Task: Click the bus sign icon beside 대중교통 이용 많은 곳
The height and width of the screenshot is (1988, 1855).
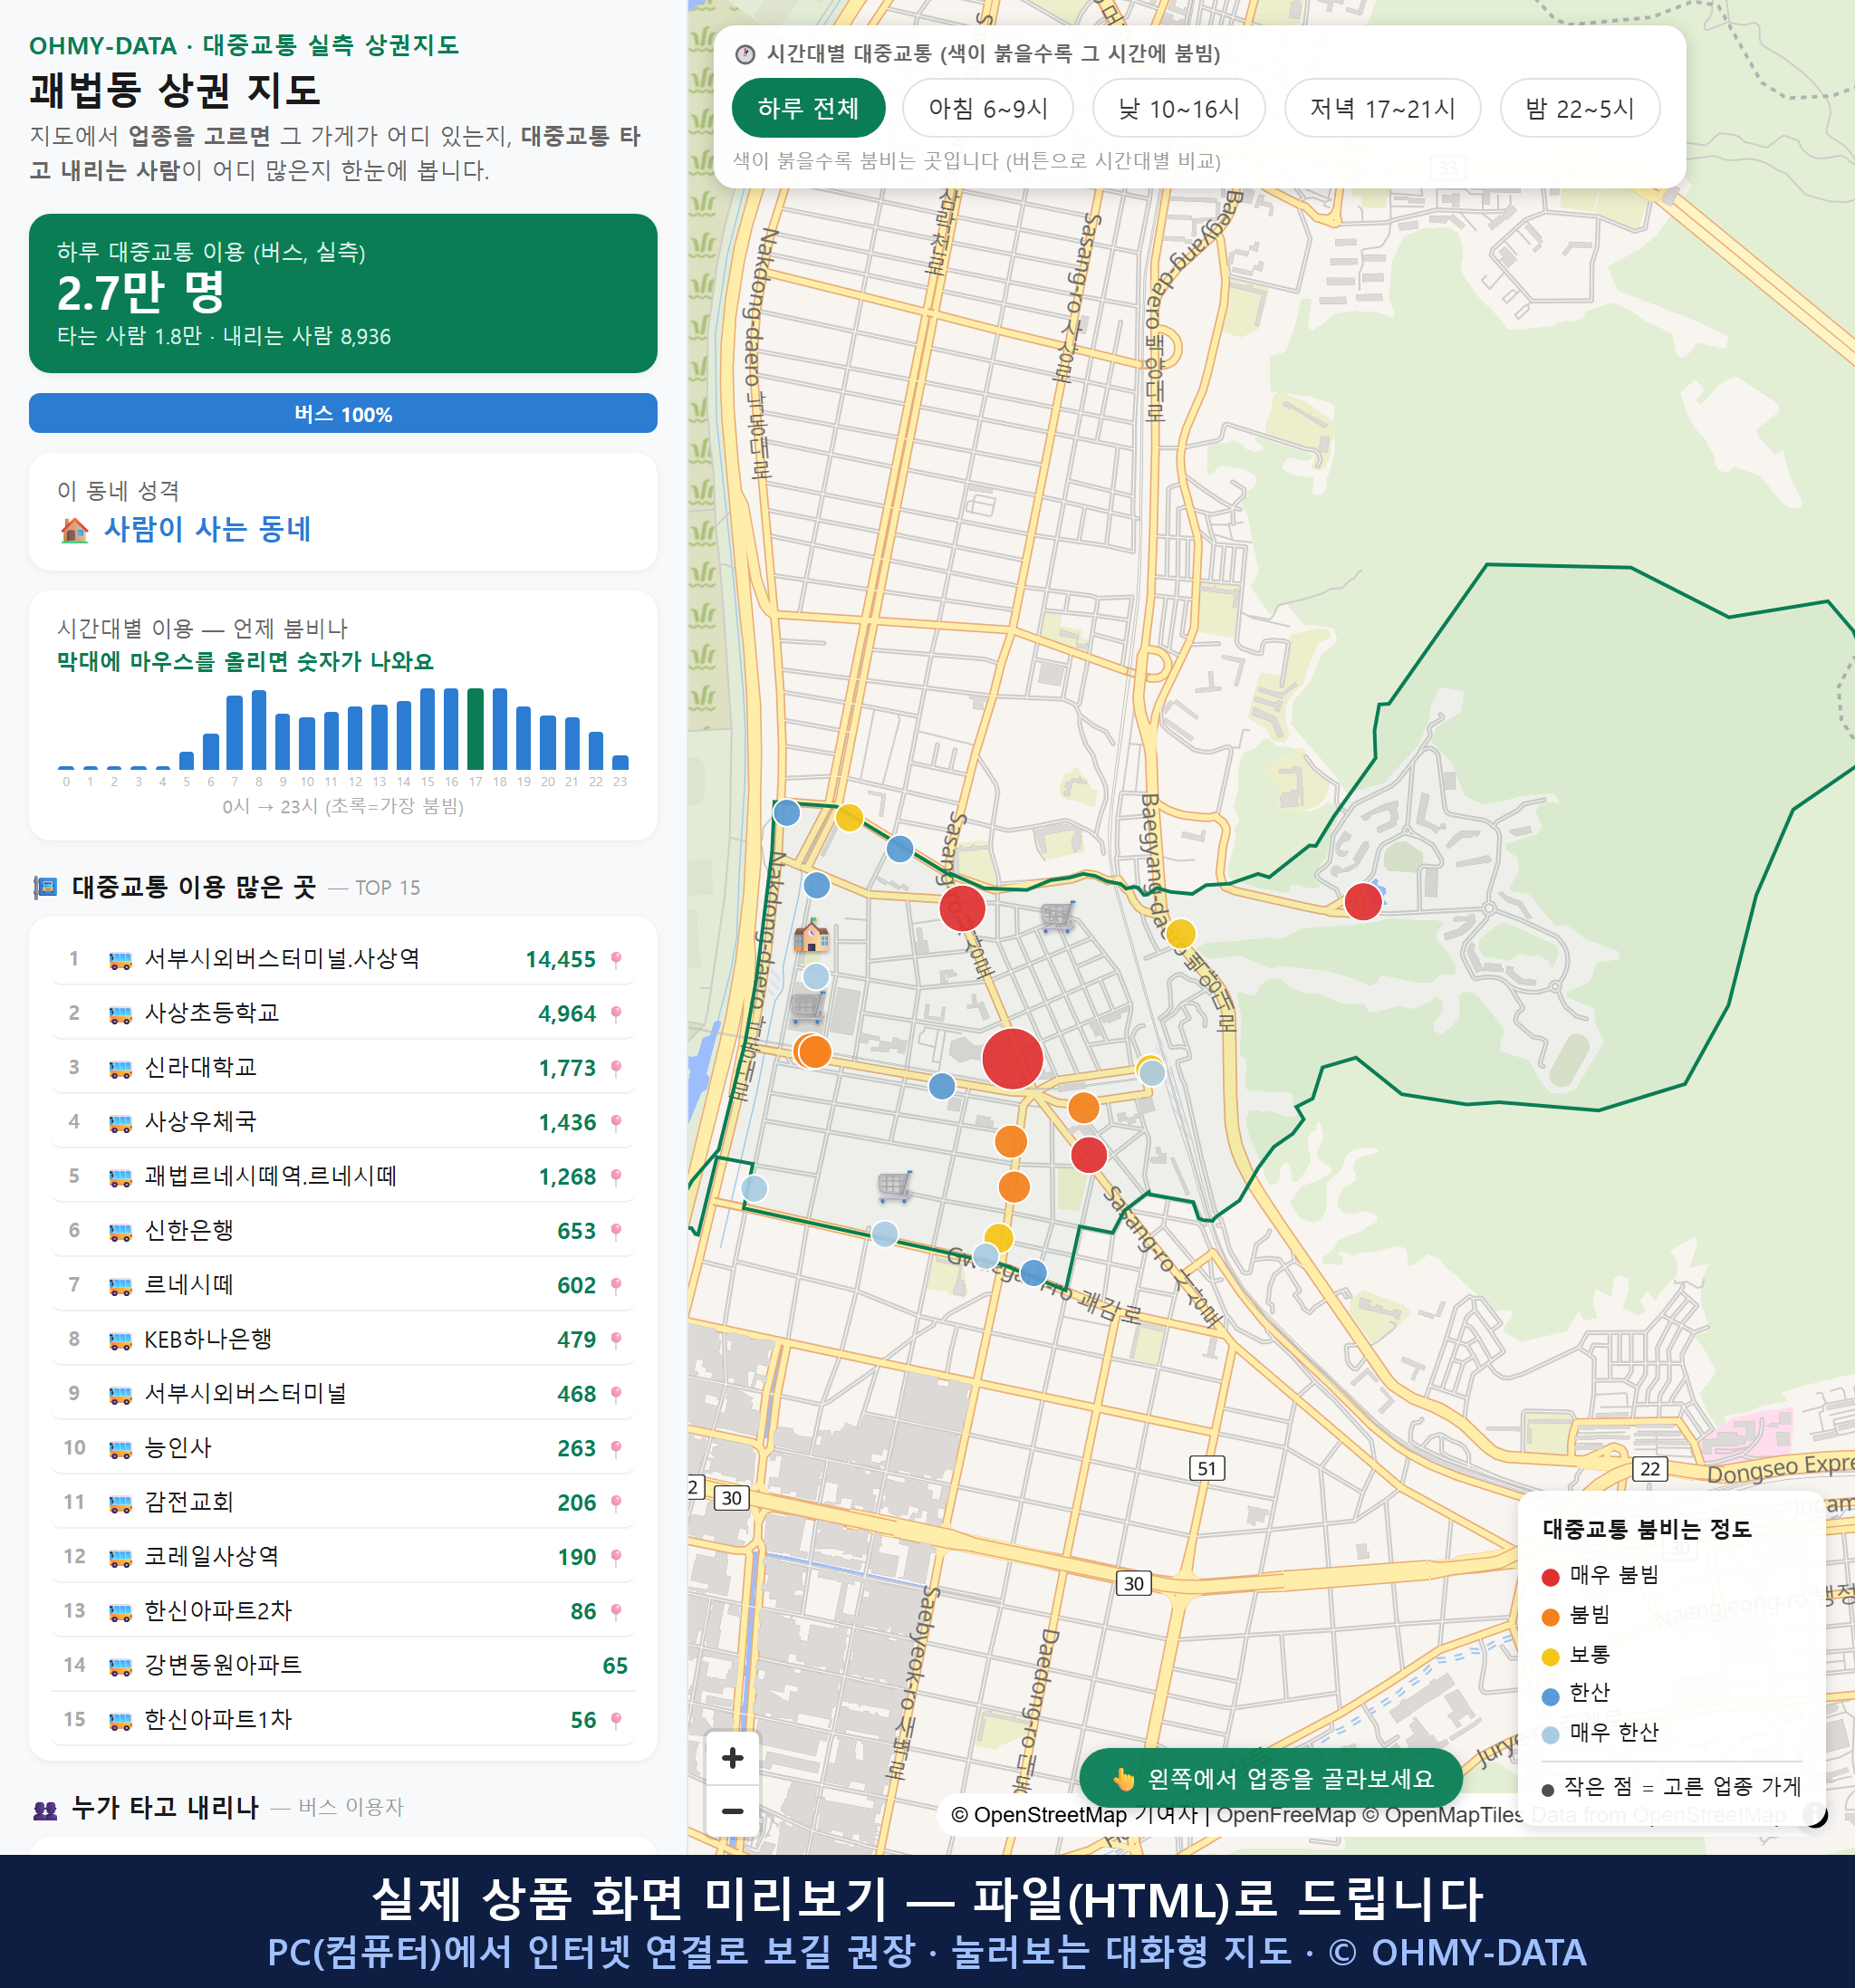Action: coord(45,887)
